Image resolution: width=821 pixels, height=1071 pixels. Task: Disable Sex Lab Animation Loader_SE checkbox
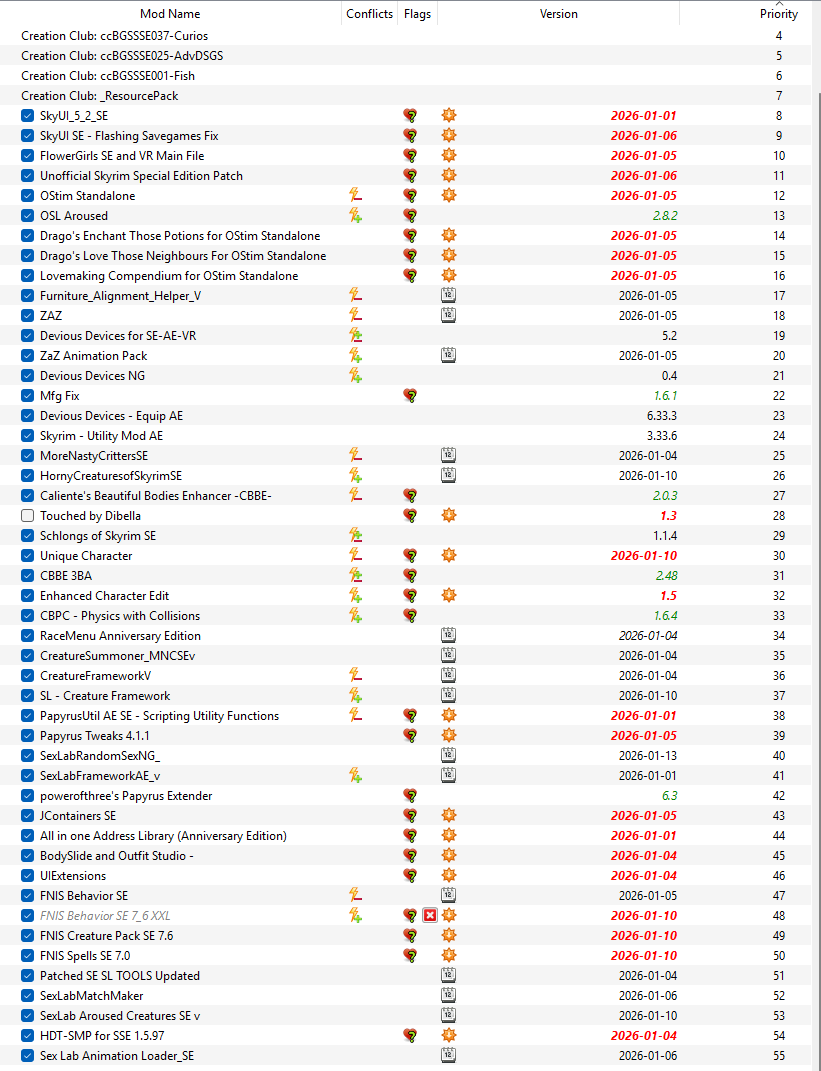click(27, 1055)
